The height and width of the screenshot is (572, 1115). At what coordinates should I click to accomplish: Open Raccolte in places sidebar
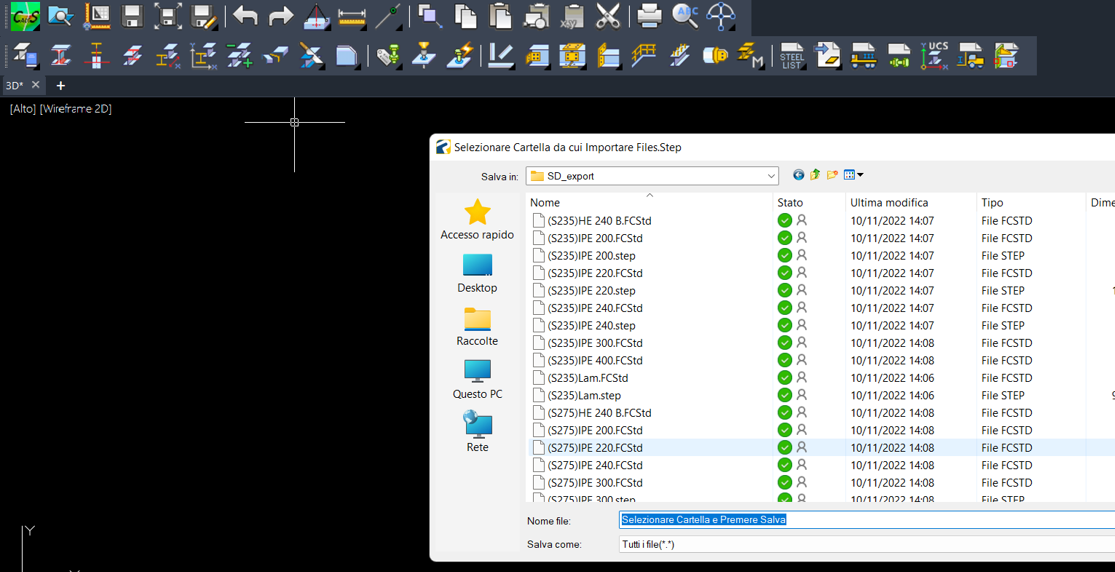(477, 327)
